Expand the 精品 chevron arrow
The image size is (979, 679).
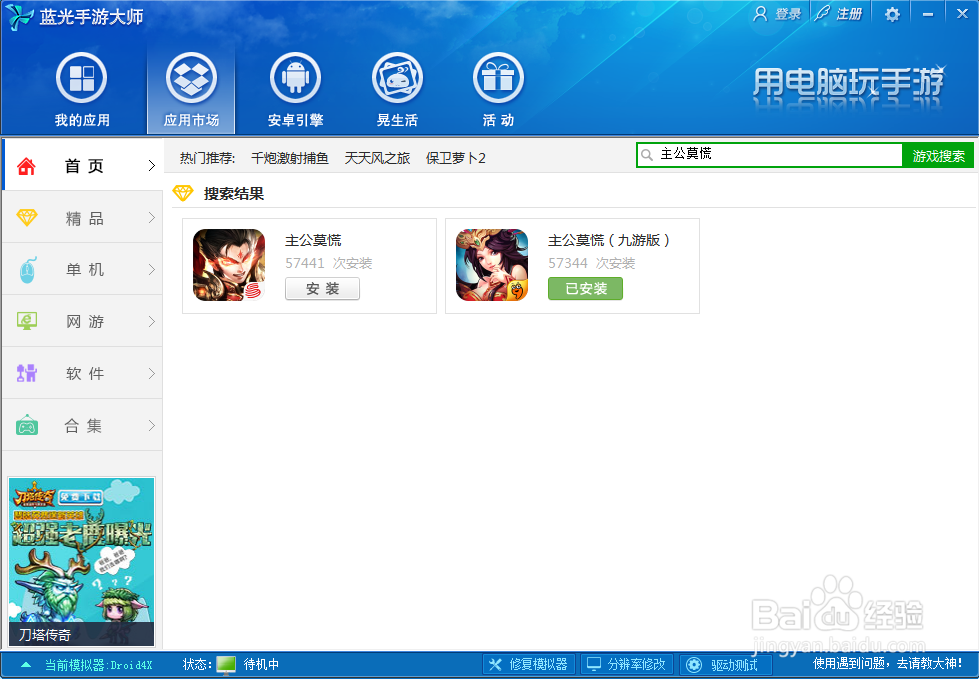coord(151,217)
